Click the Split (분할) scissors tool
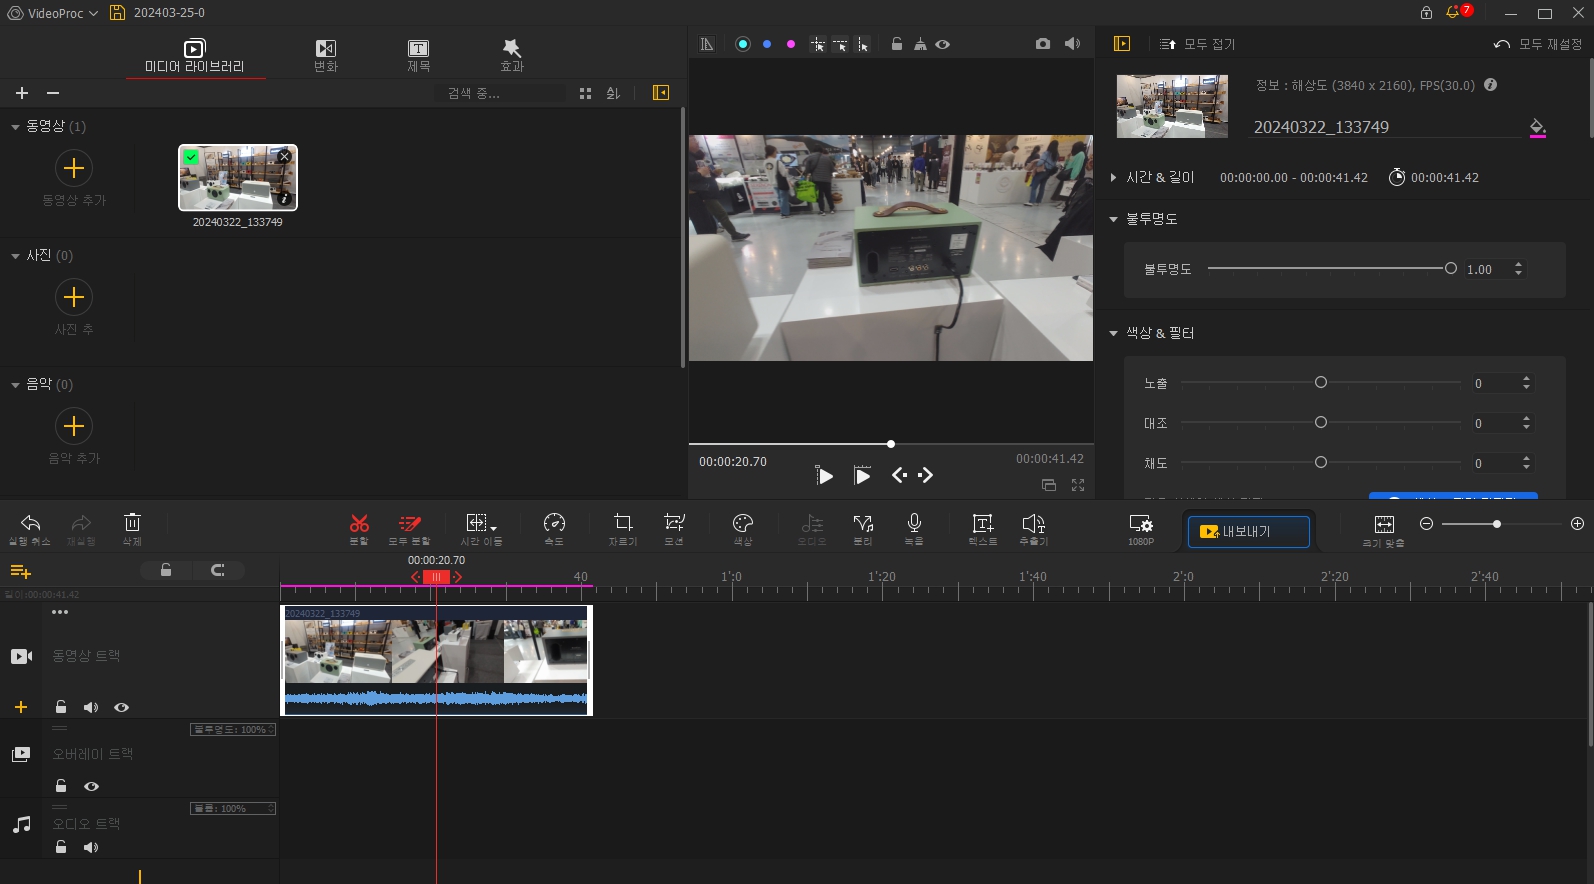The height and width of the screenshot is (884, 1594). click(359, 527)
